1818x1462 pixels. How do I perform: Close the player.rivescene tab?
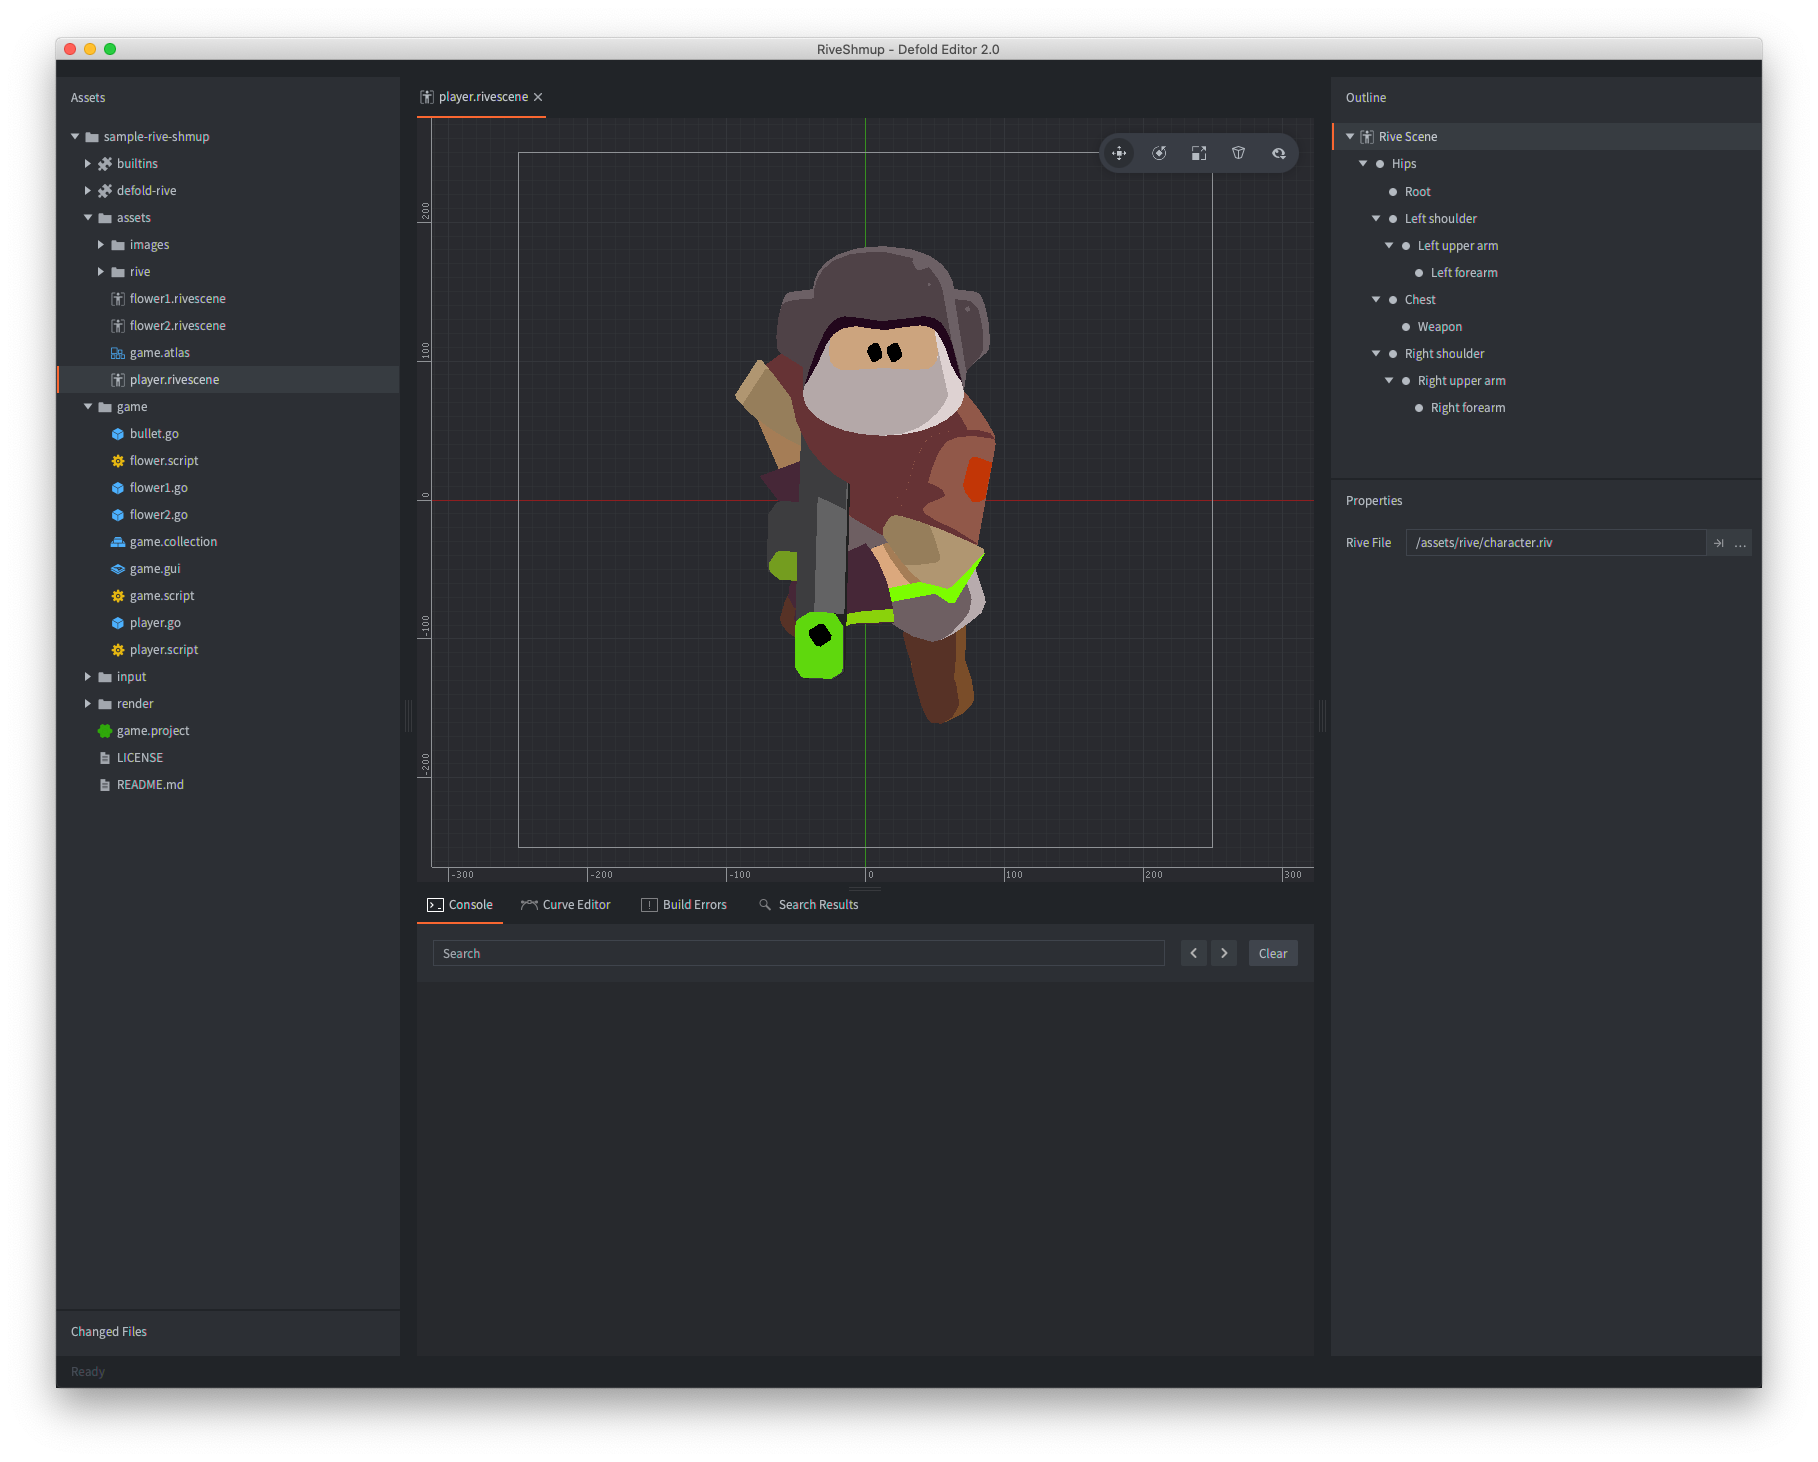tap(538, 97)
